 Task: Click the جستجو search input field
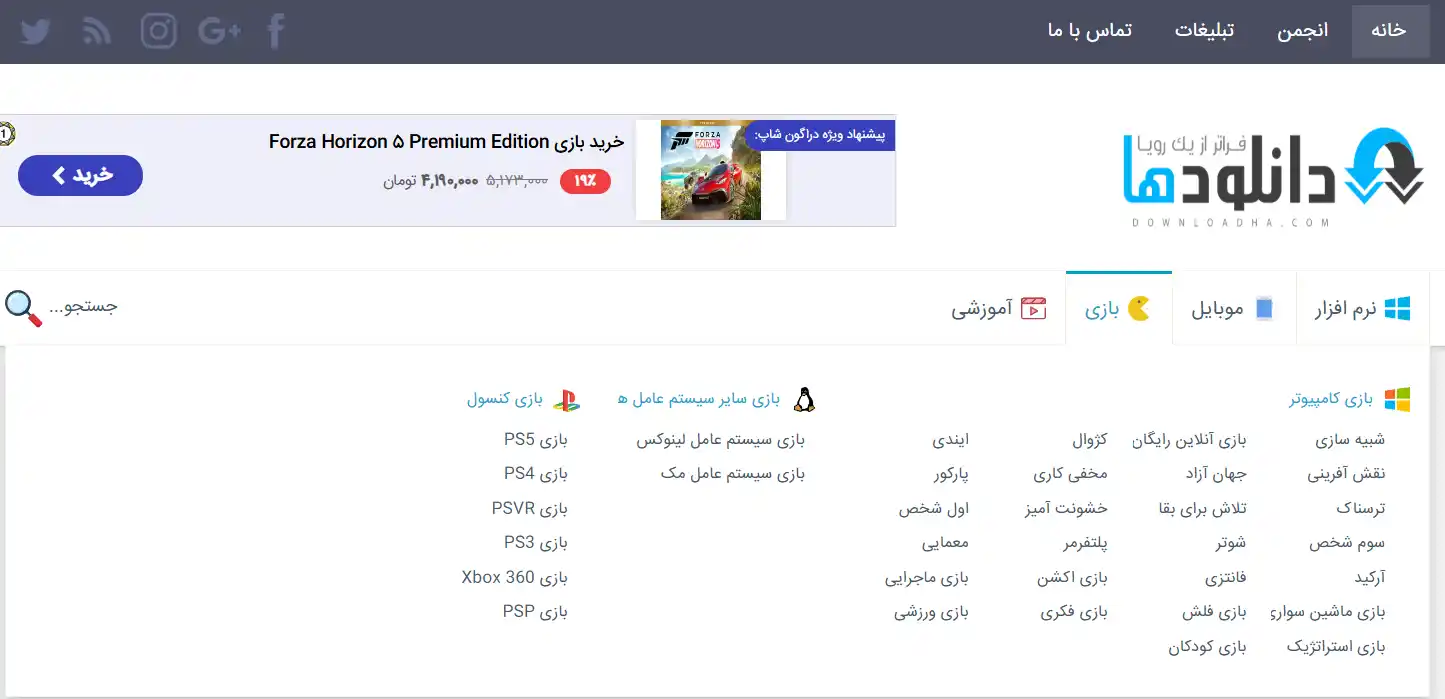(x=85, y=306)
